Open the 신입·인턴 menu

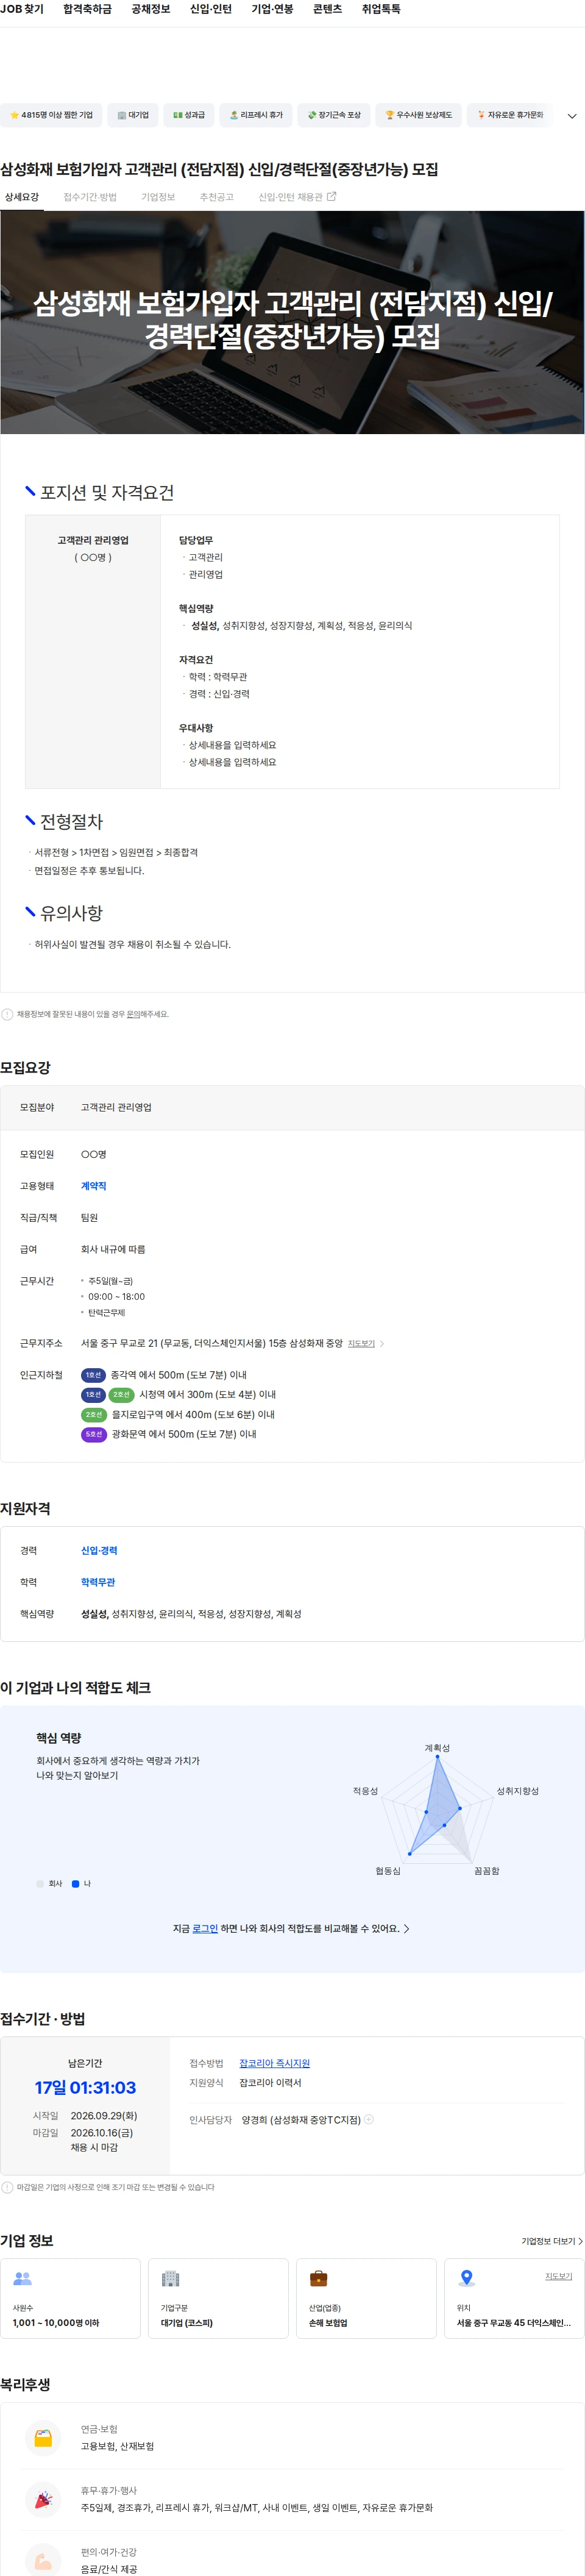[x=211, y=9]
